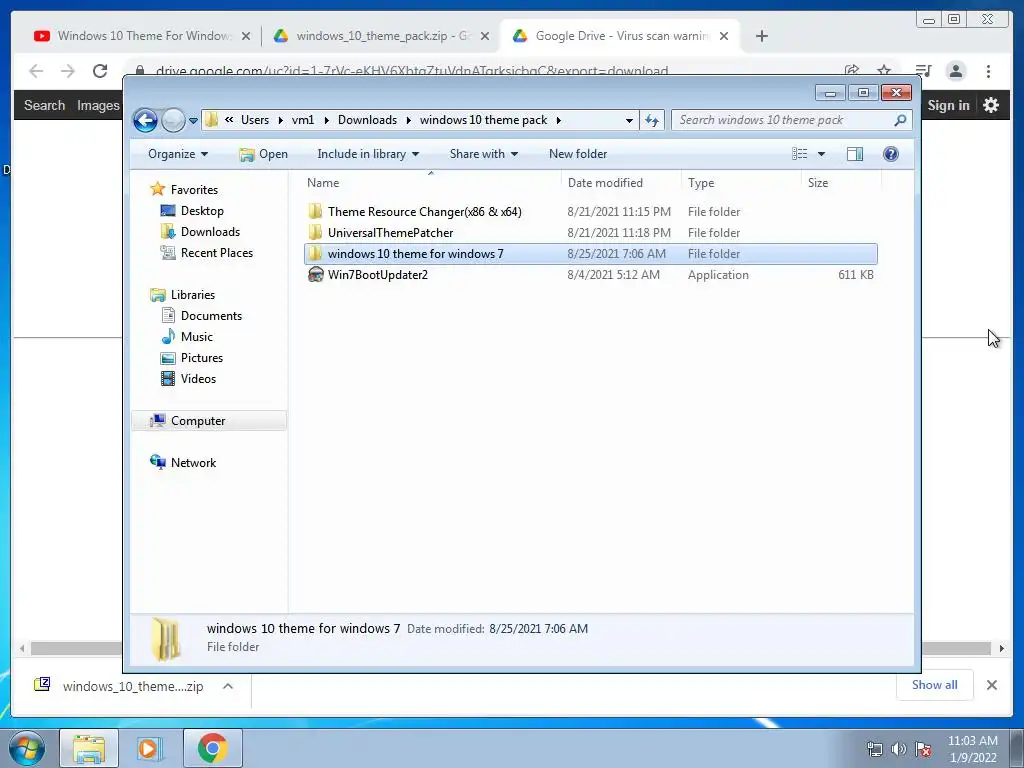
Task: Sort files by Name column header
Action: pyautogui.click(x=431, y=183)
